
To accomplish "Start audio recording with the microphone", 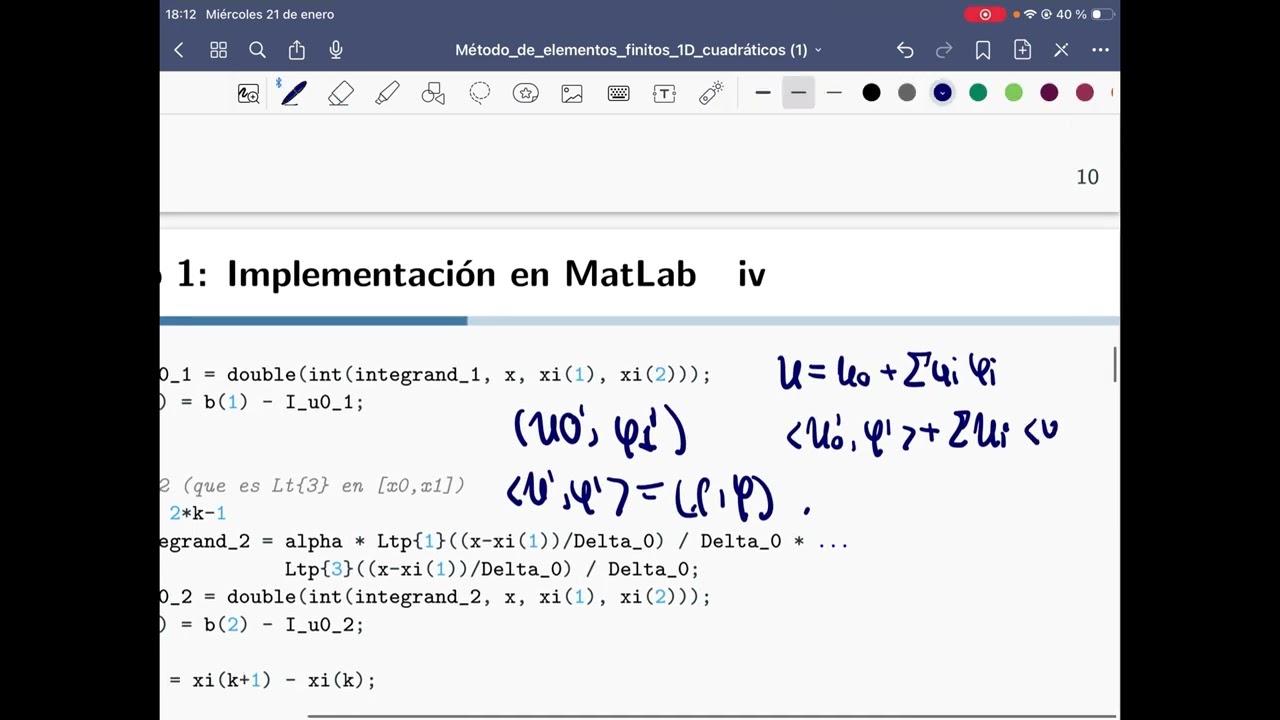I will (336, 50).
